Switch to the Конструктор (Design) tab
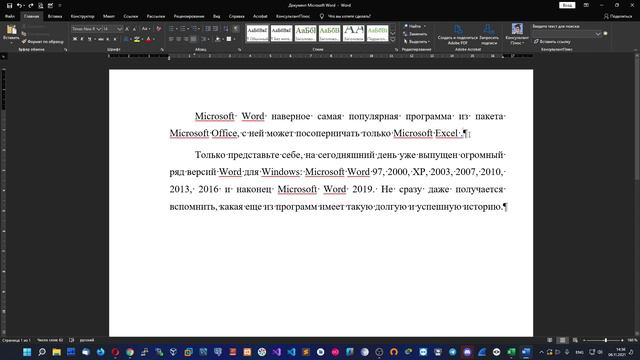This screenshot has width=640, height=360. [82, 16]
